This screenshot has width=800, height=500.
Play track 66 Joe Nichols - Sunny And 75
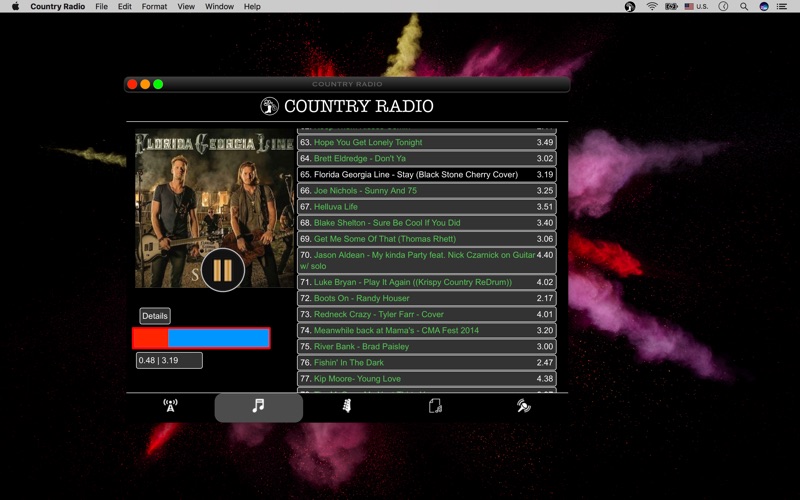427,190
